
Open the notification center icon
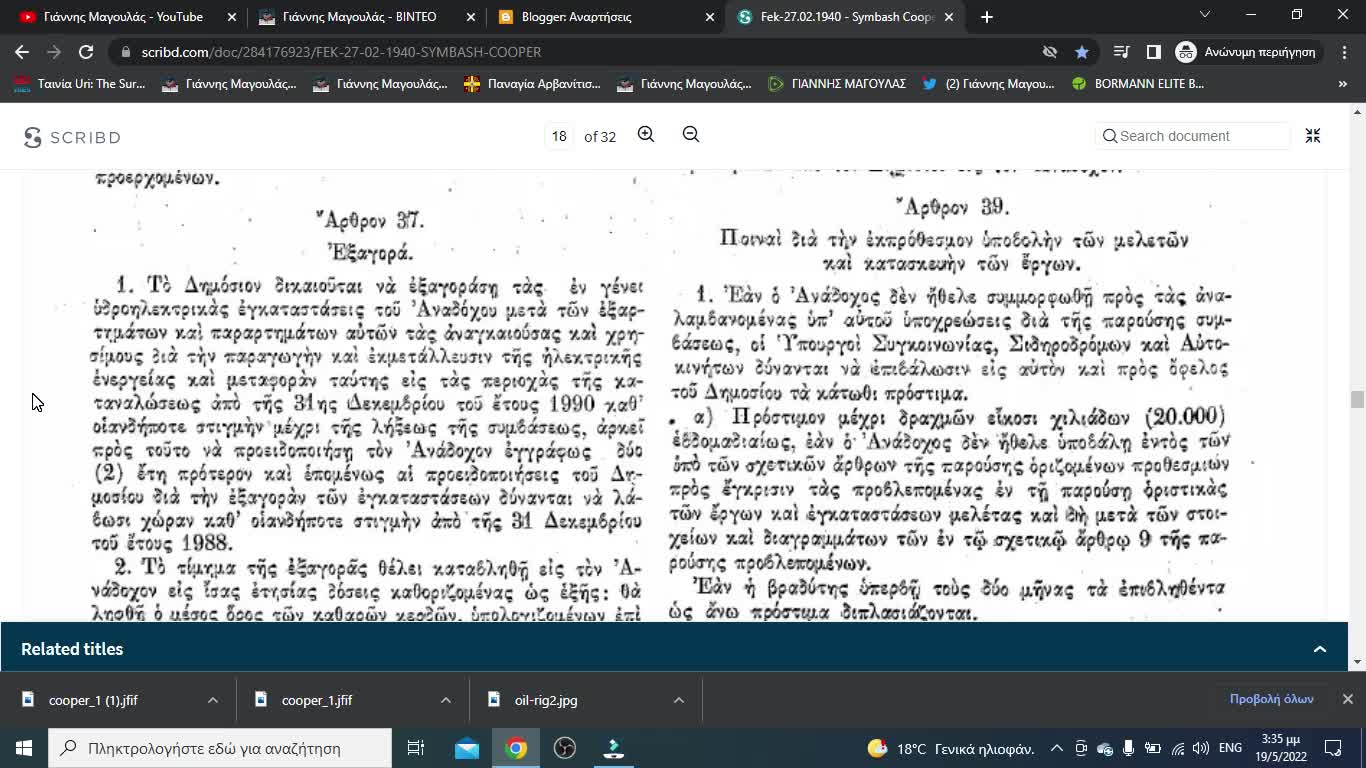coord(1333,748)
